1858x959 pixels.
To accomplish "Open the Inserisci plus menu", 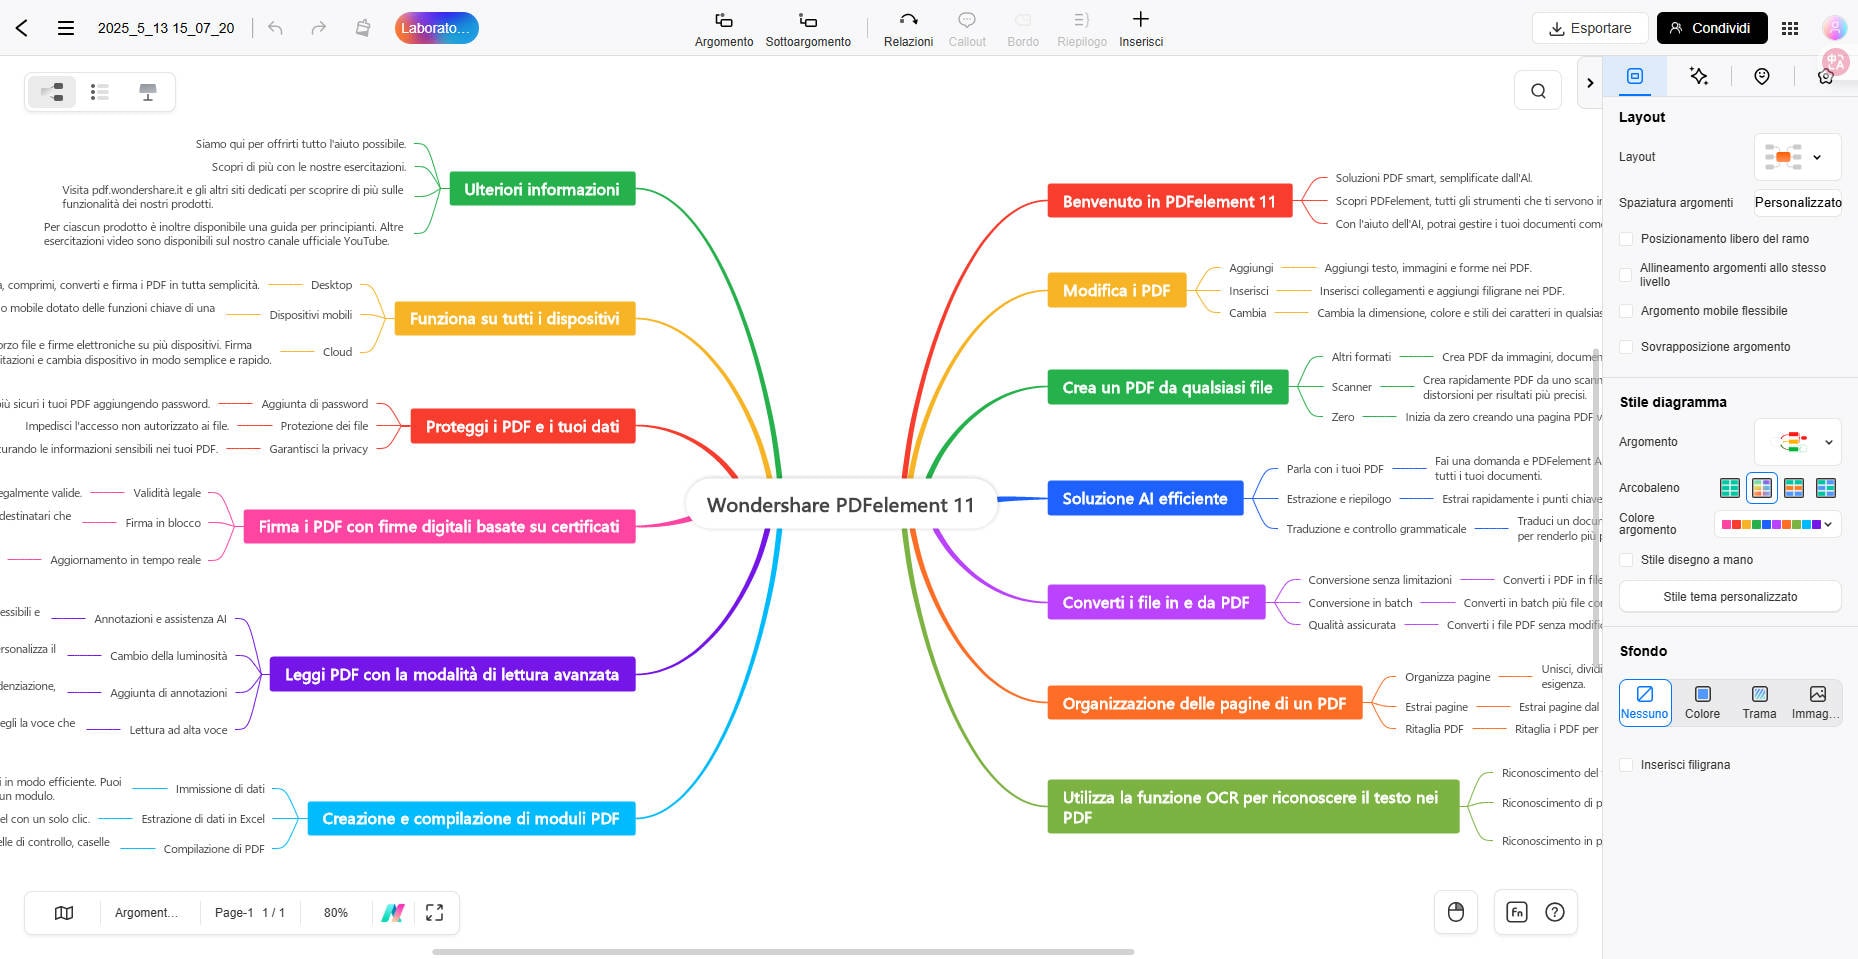I will [x=1141, y=29].
